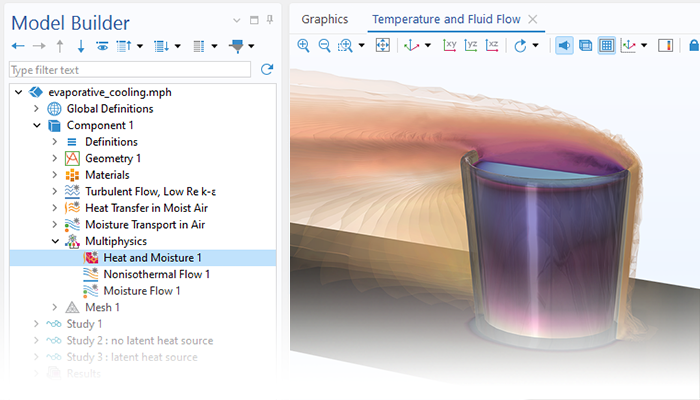Screen dimensions: 700x400
Task: Select evaporative_cooling.mph in the tree
Action: pos(110,92)
